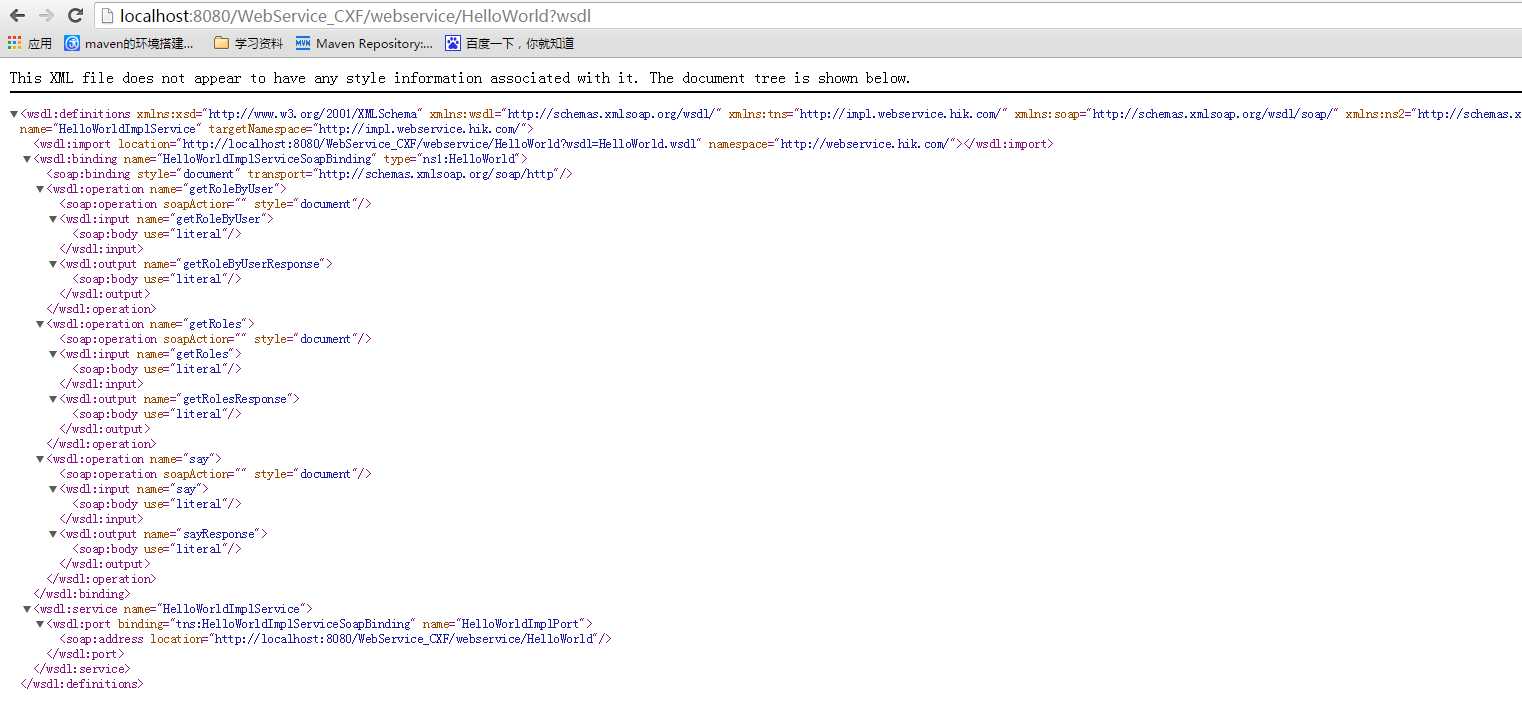Screen dimensions: 1522x703
Task: Collapse the wsdl:service HelloWorldImplService node
Action: pyautogui.click(x=27, y=609)
